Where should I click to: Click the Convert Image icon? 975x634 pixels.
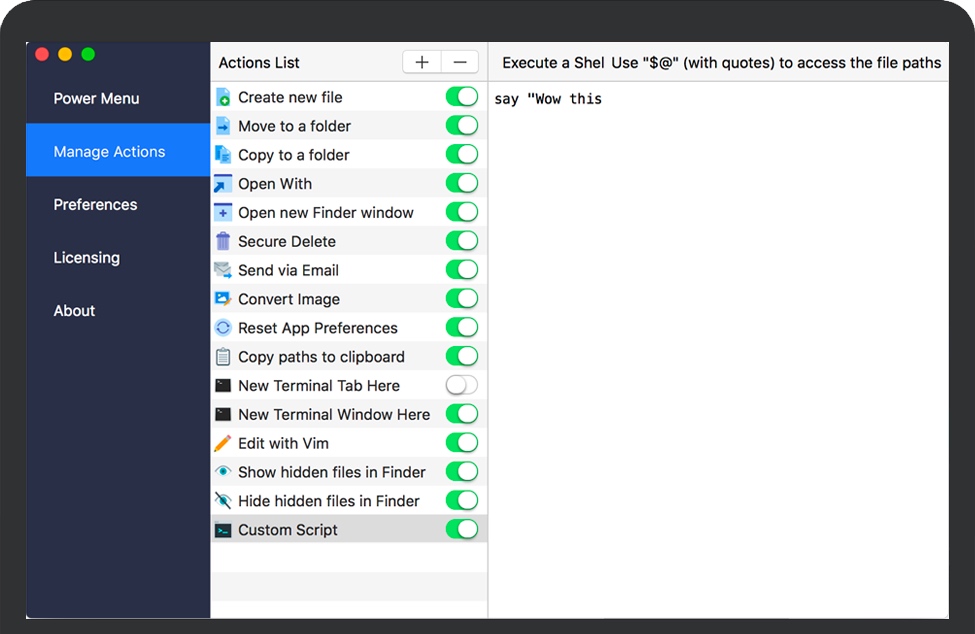pyautogui.click(x=224, y=299)
